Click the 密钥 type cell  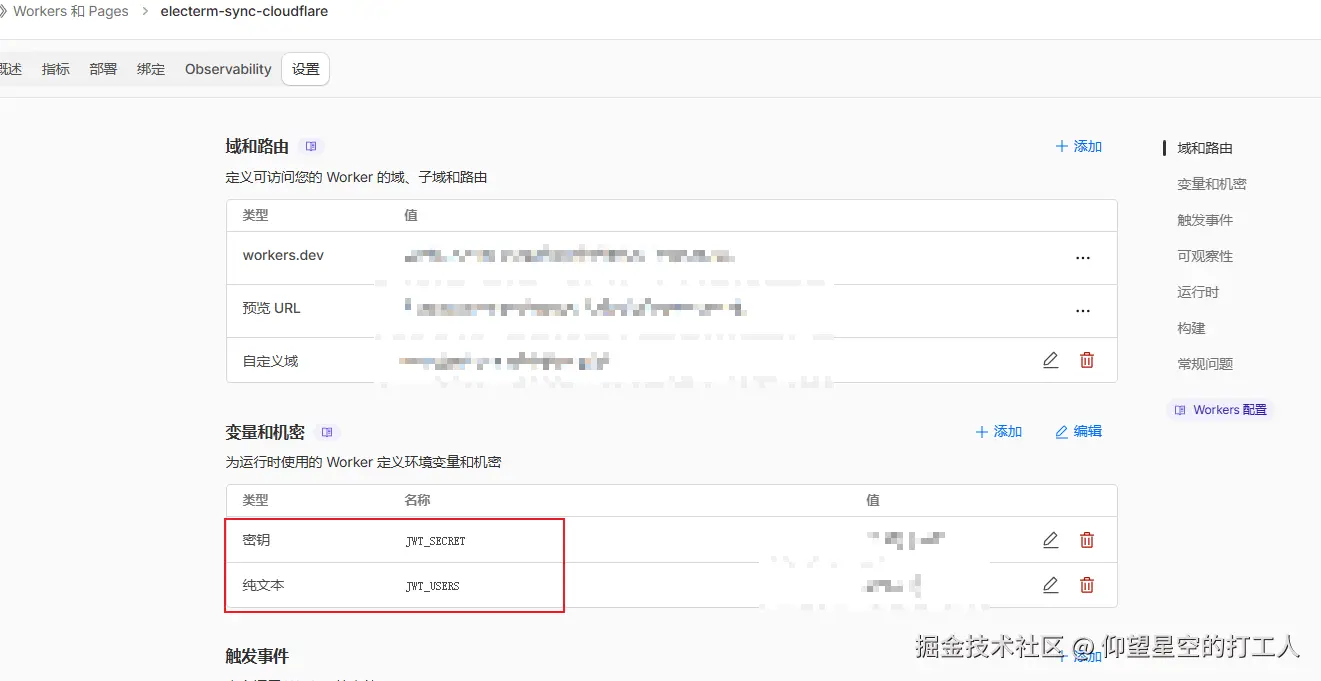click(x=256, y=540)
